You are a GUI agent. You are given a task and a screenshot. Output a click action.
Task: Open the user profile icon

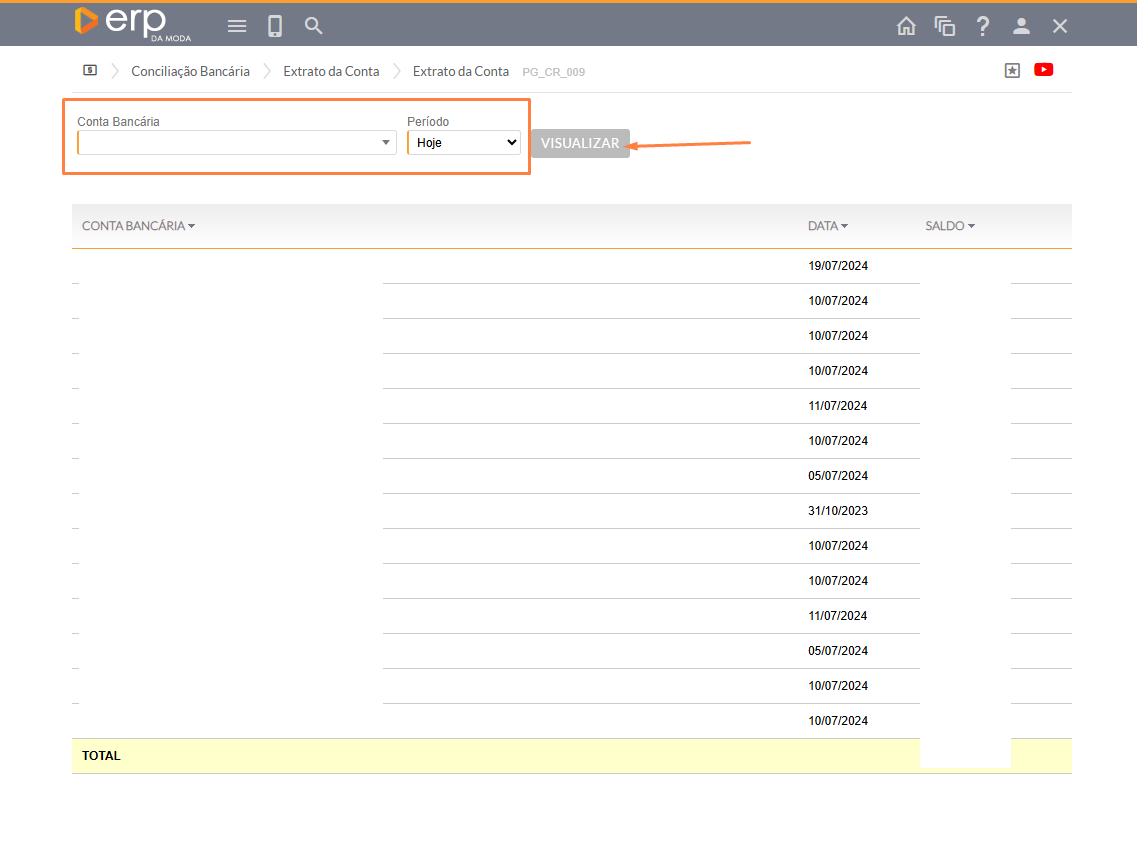pyautogui.click(x=1021, y=26)
